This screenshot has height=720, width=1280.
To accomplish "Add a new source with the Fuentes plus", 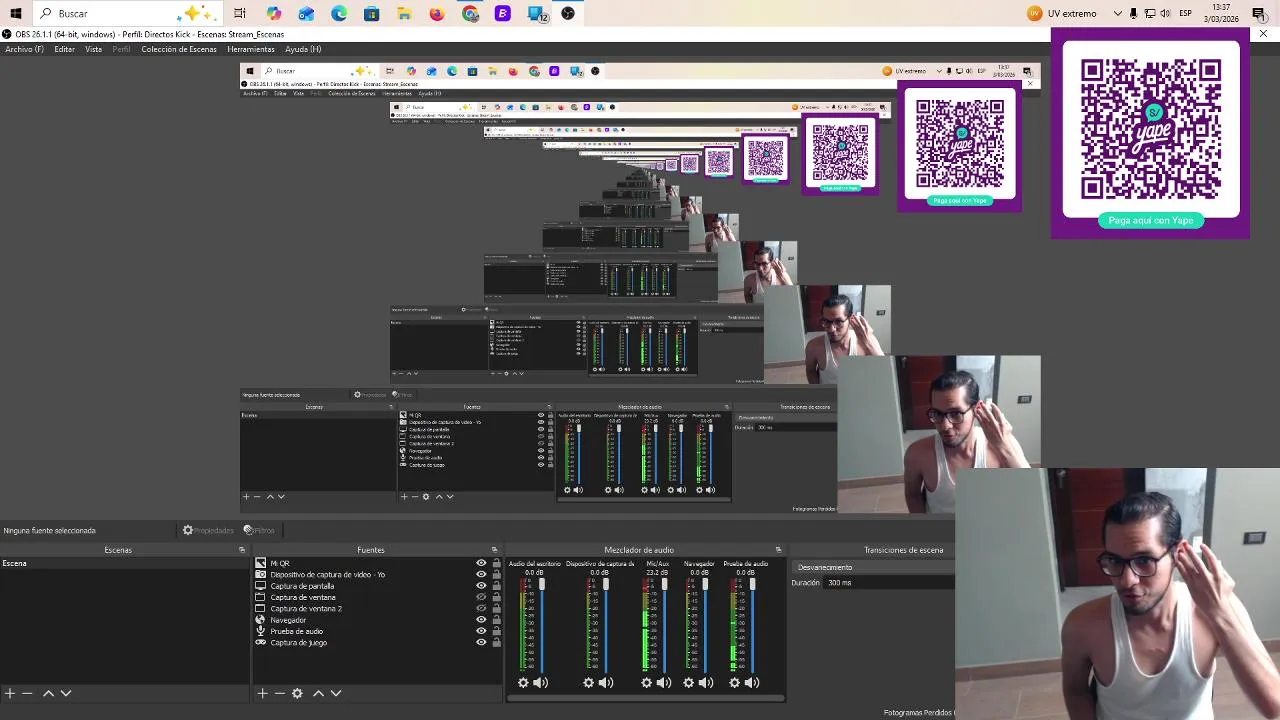I will pyautogui.click(x=262, y=693).
